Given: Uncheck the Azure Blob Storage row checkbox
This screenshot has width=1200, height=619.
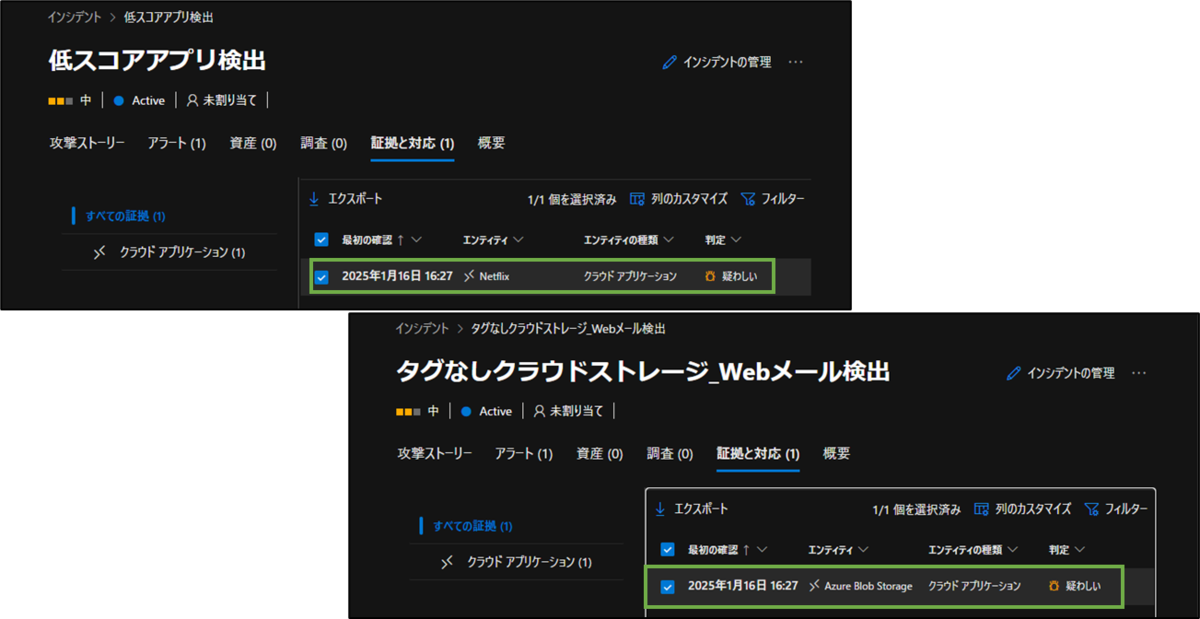Looking at the screenshot, I should [667, 587].
